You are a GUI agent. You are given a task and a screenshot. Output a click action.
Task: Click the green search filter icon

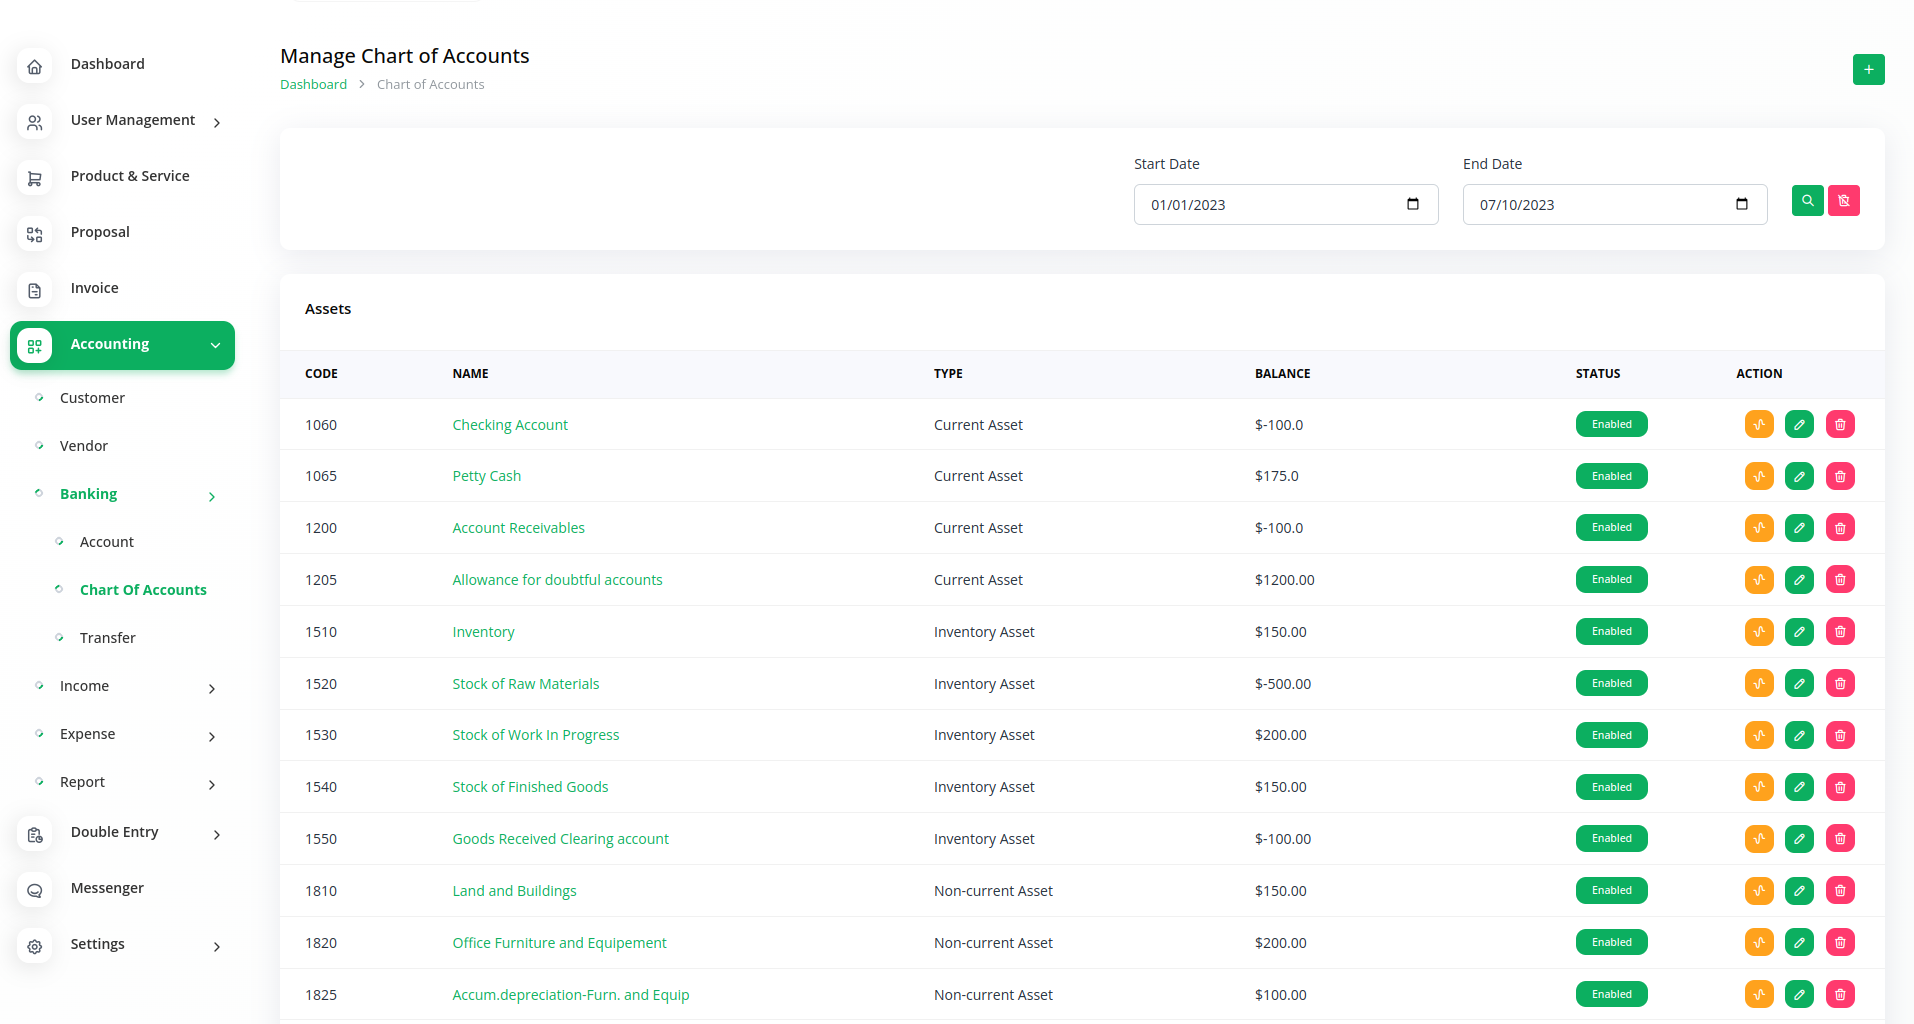click(1807, 201)
